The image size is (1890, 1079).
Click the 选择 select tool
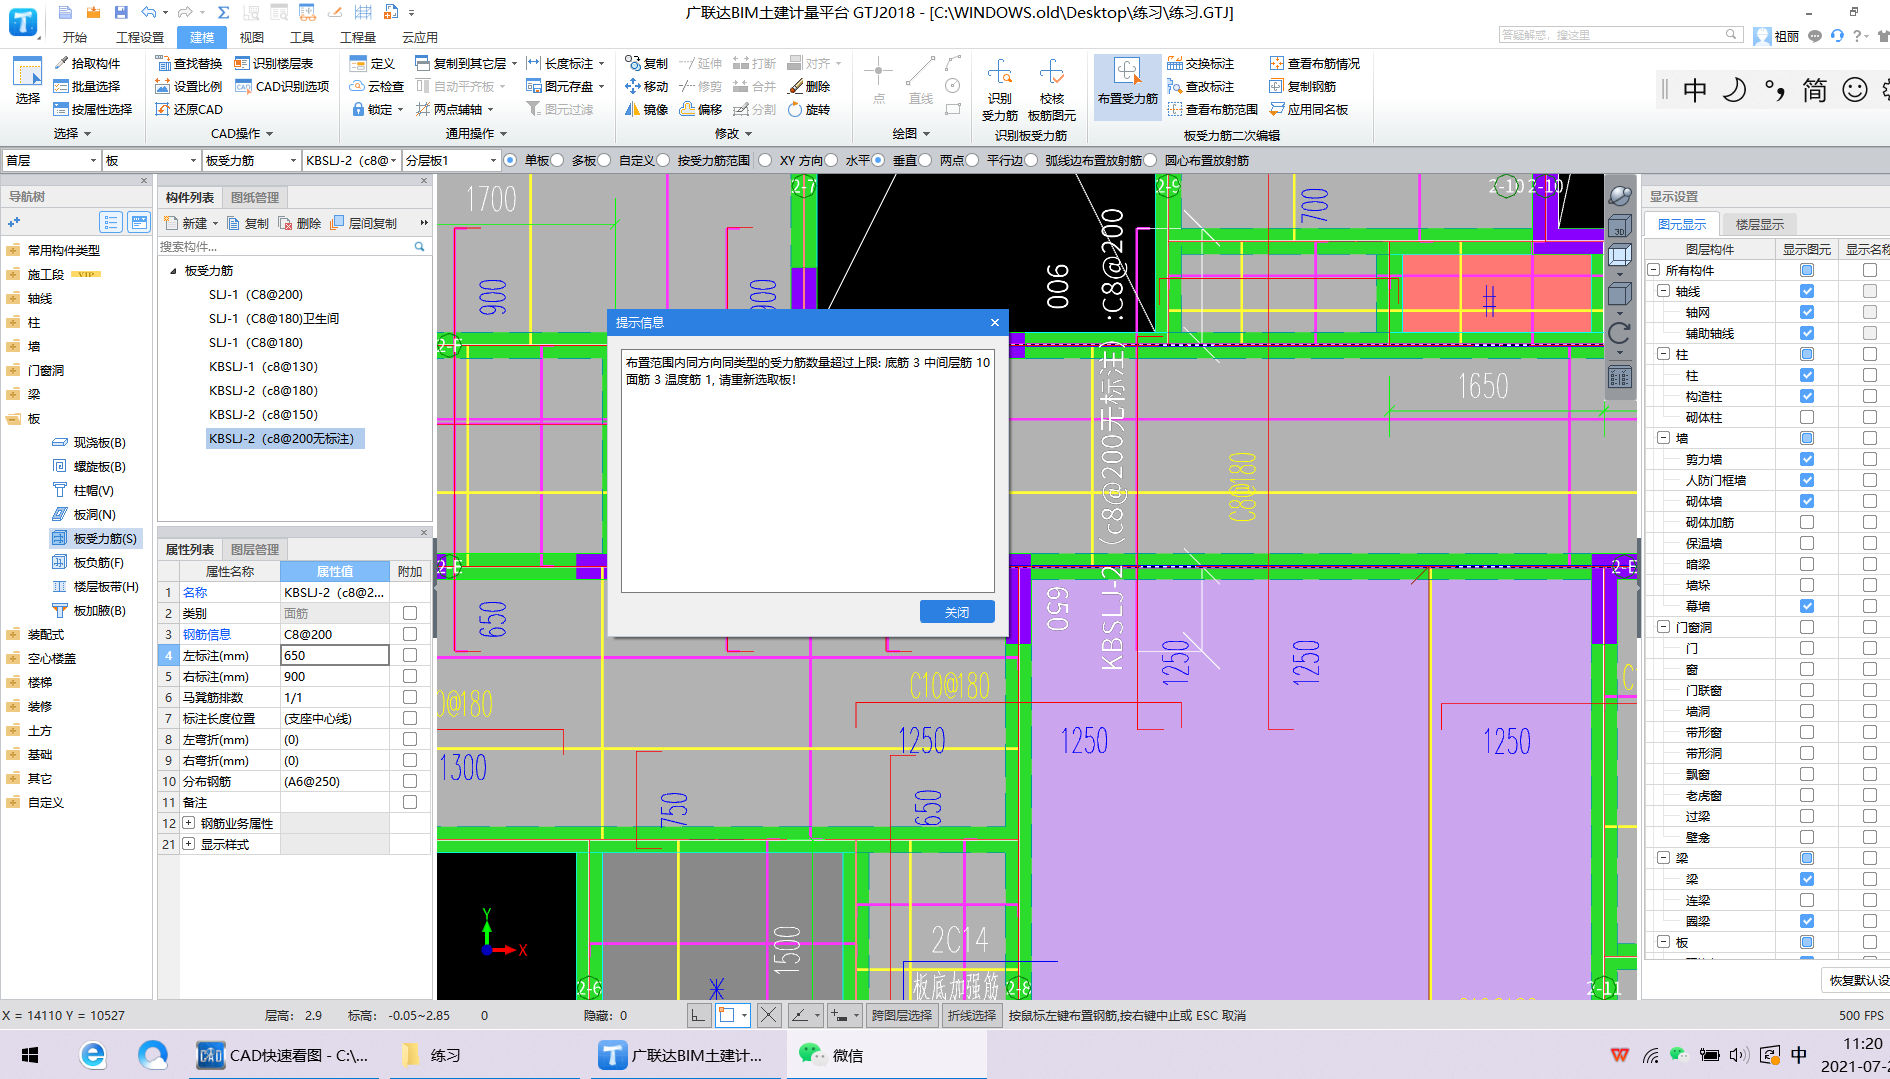point(27,80)
